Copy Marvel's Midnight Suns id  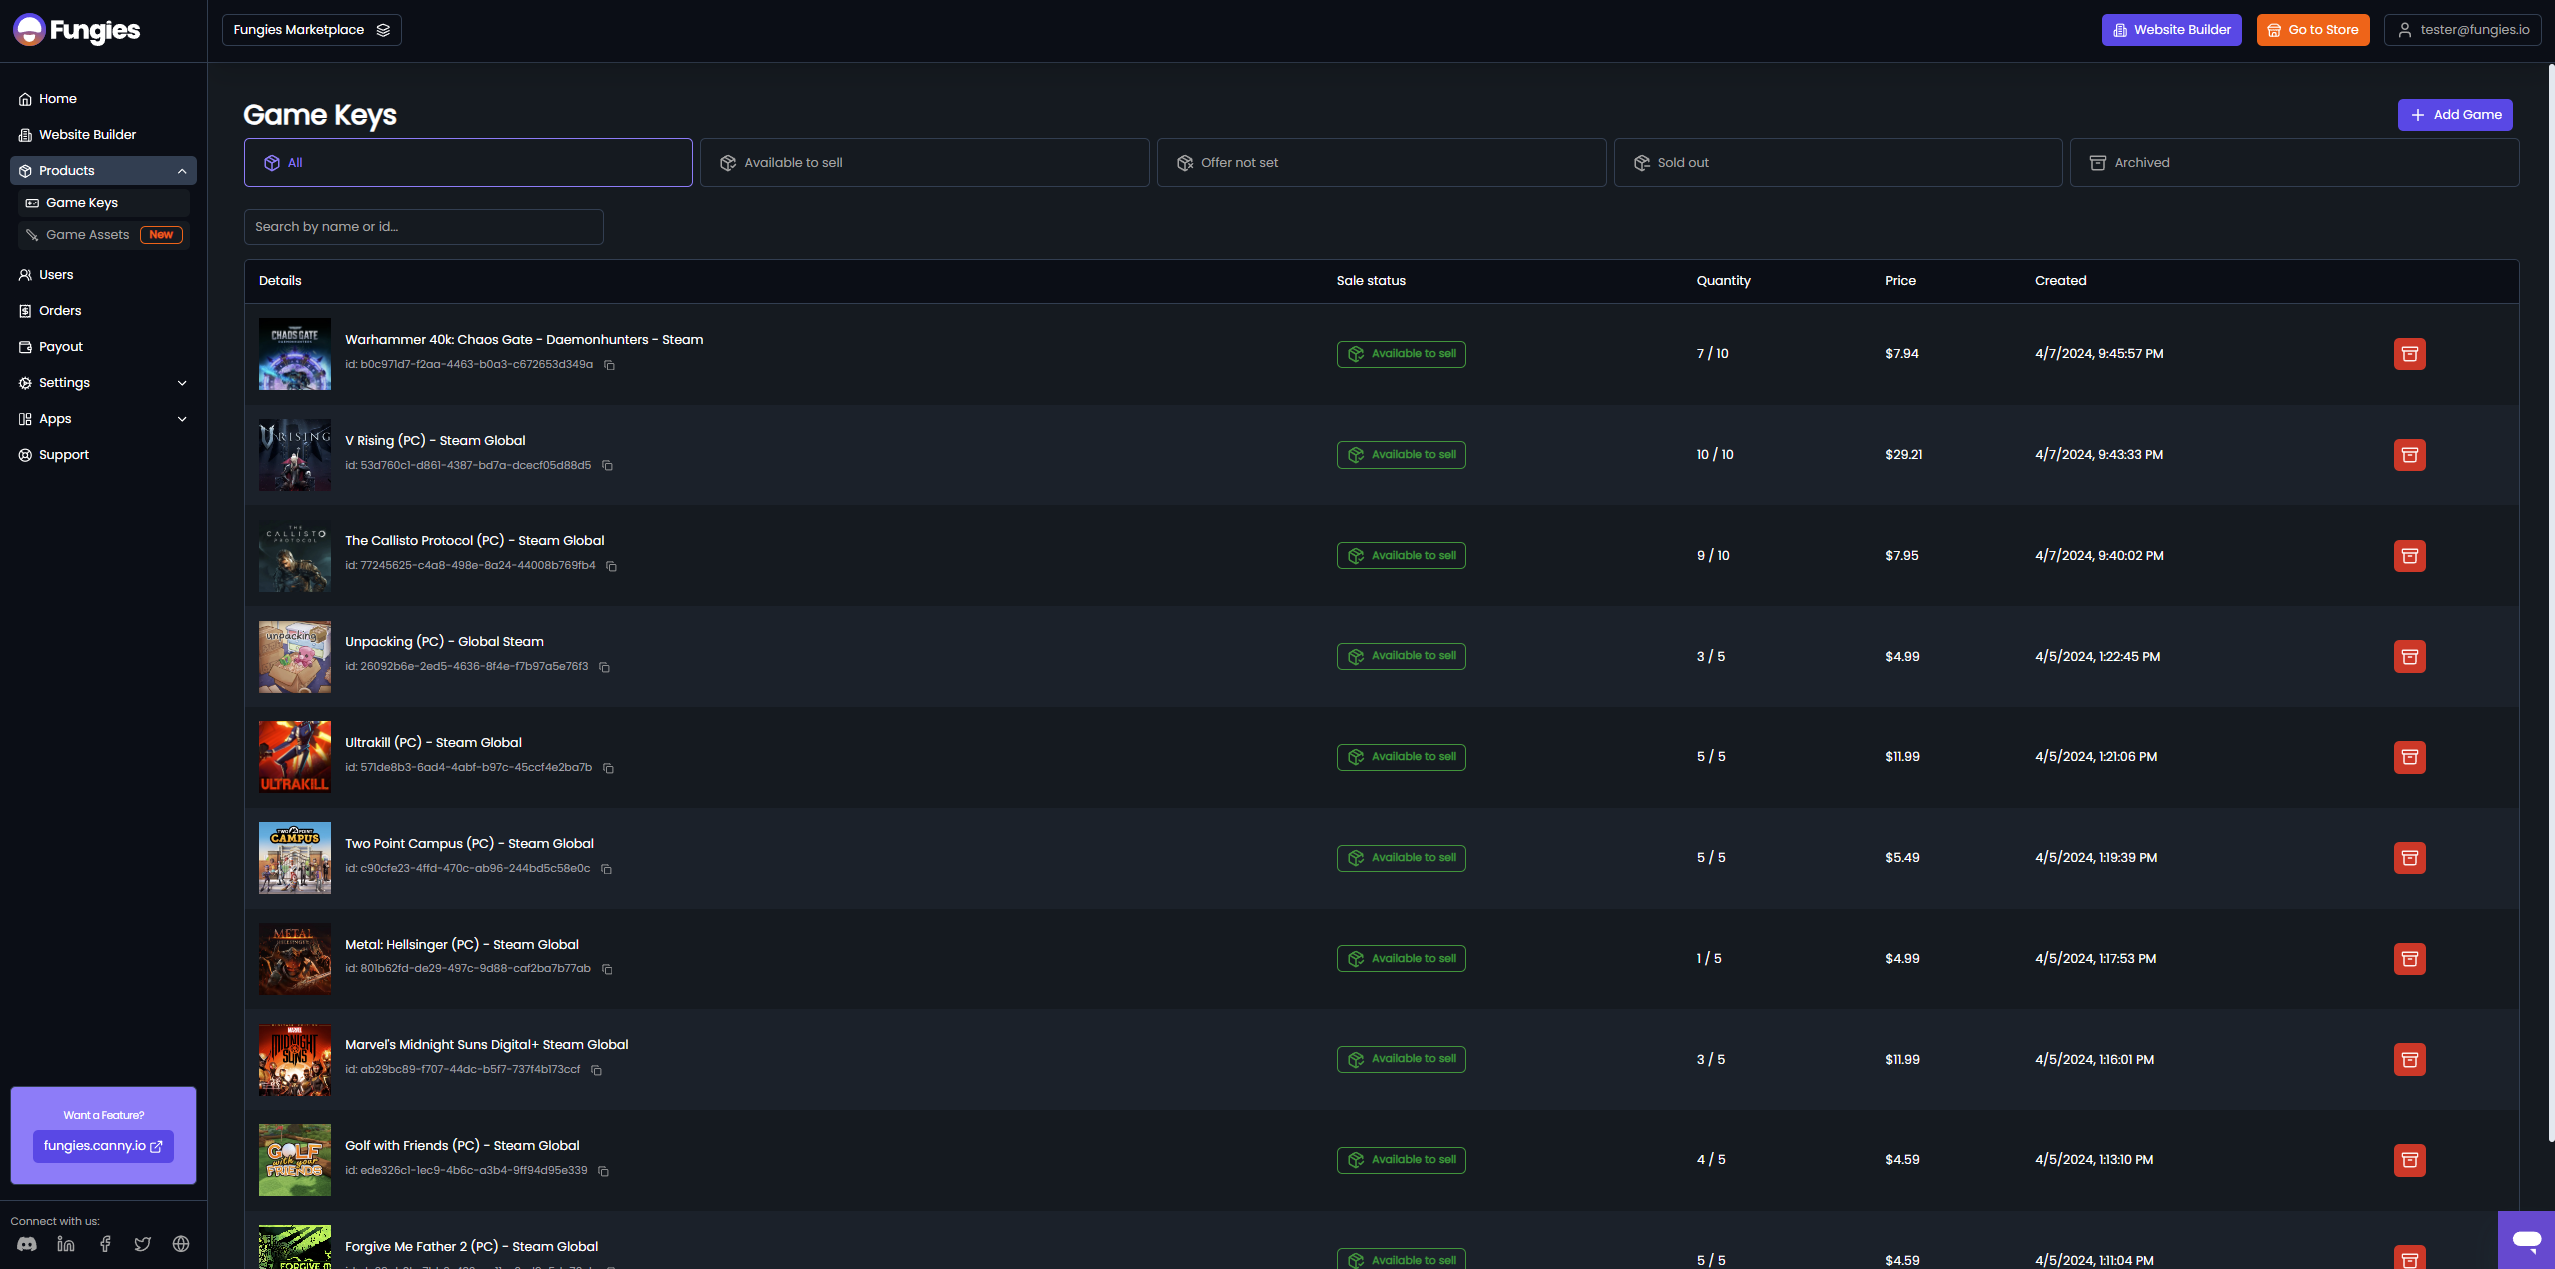point(596,1070)
